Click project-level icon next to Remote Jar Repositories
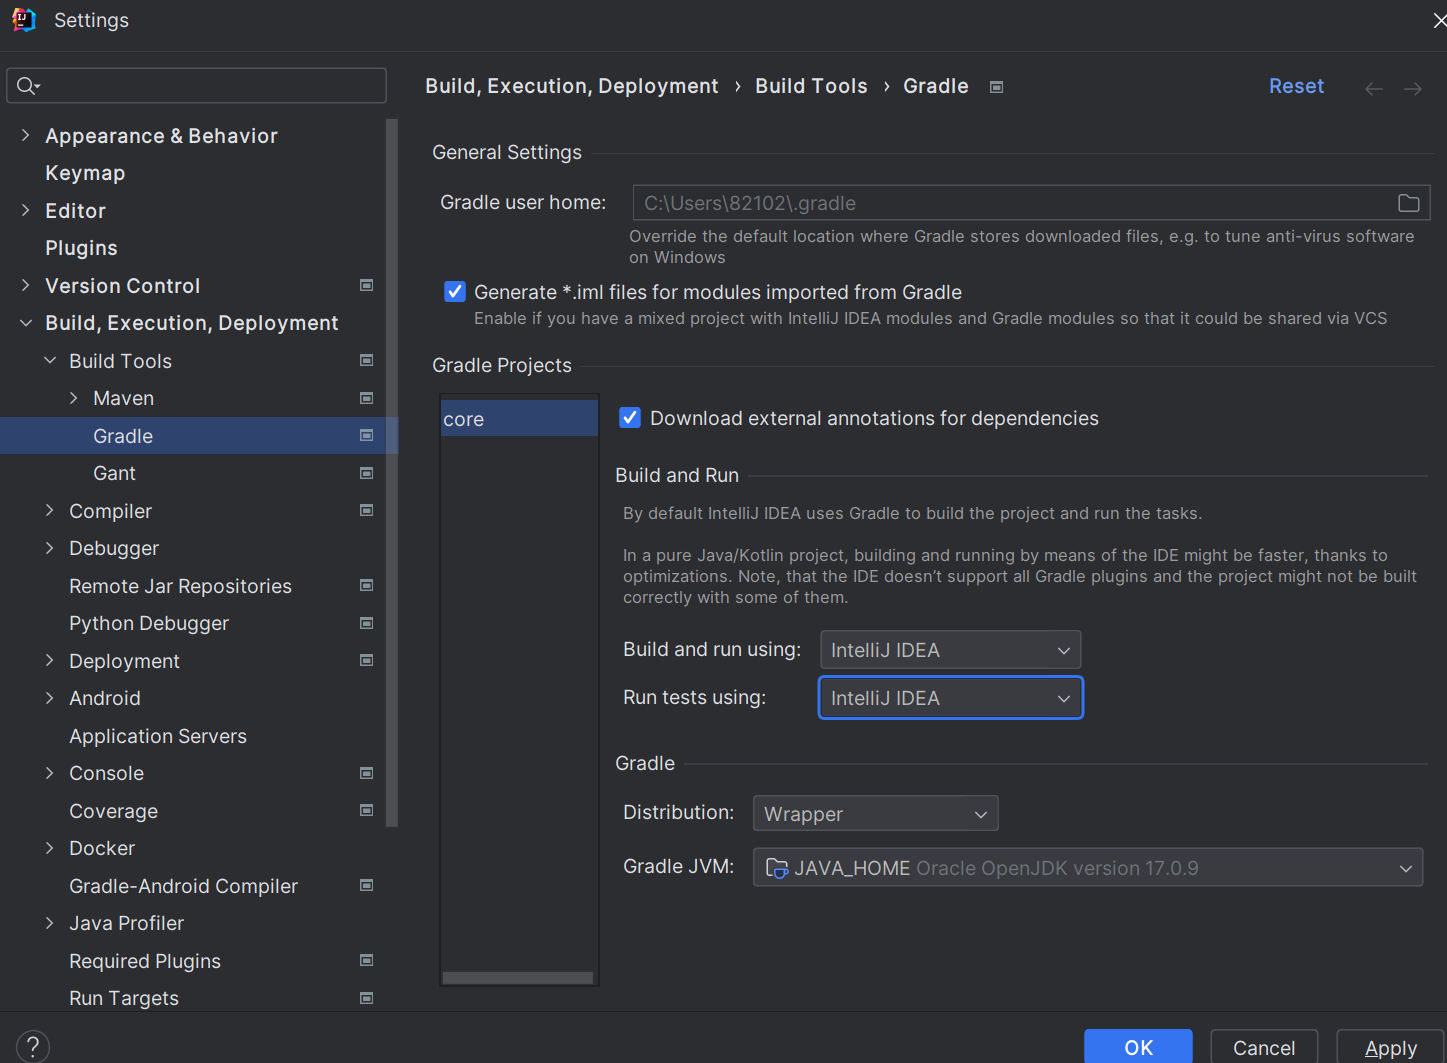 pyautogui.click(x=367, y=585)
